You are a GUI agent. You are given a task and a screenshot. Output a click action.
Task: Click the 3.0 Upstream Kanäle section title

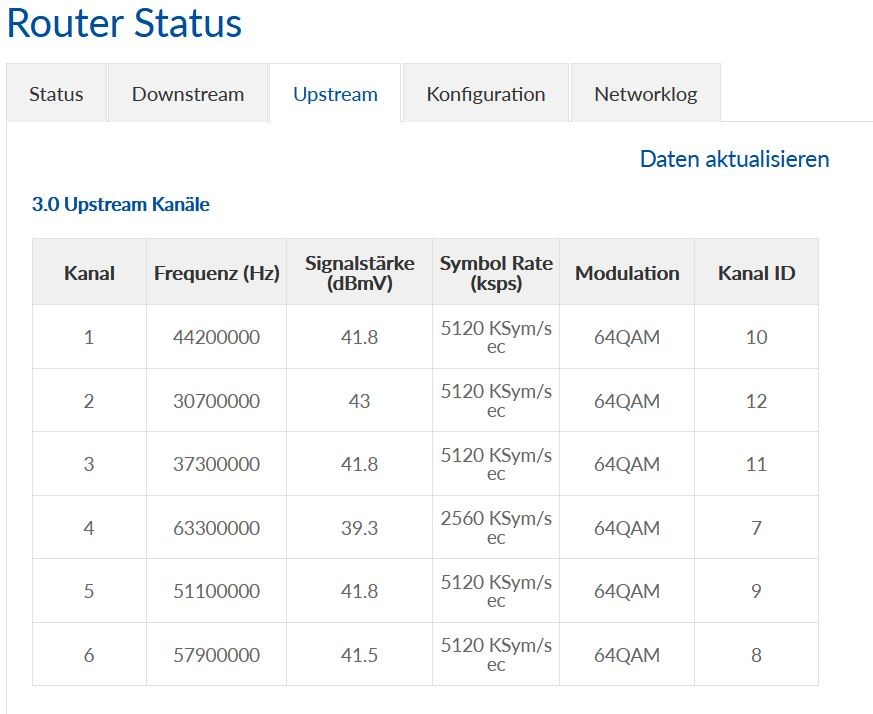(121, 205)
